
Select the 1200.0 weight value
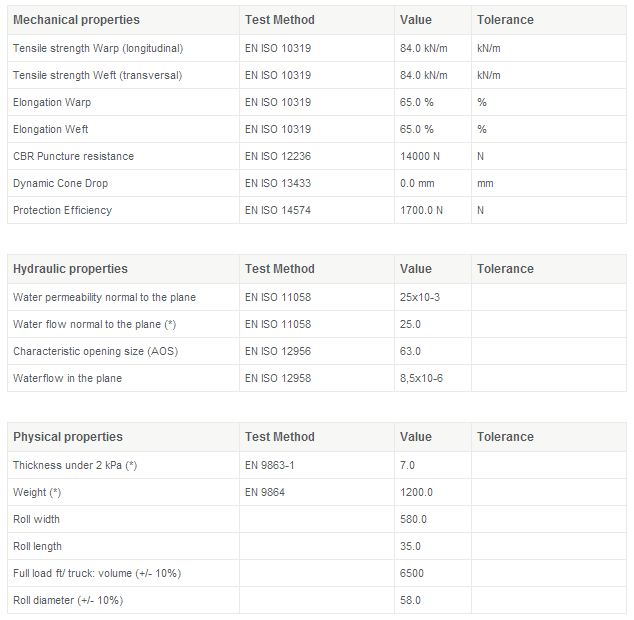tap(416, 492)
